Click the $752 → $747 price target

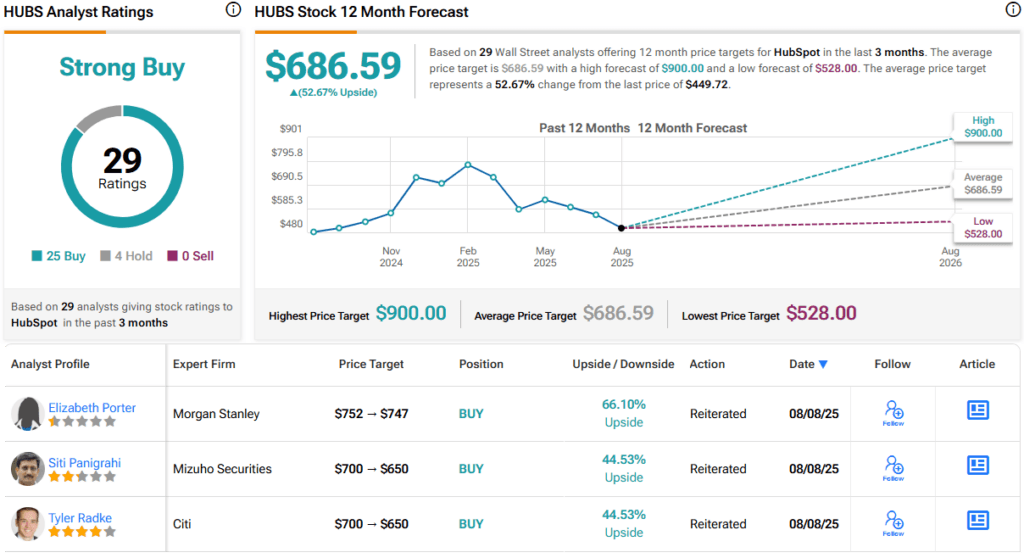(x=371, y=414)
